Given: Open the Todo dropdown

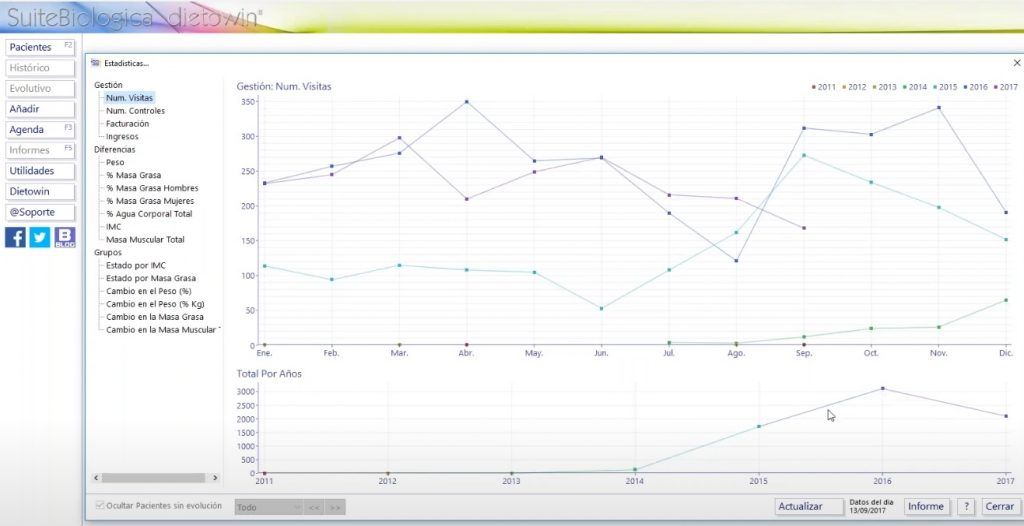Looking at the screenshot, I should point(268,507).
